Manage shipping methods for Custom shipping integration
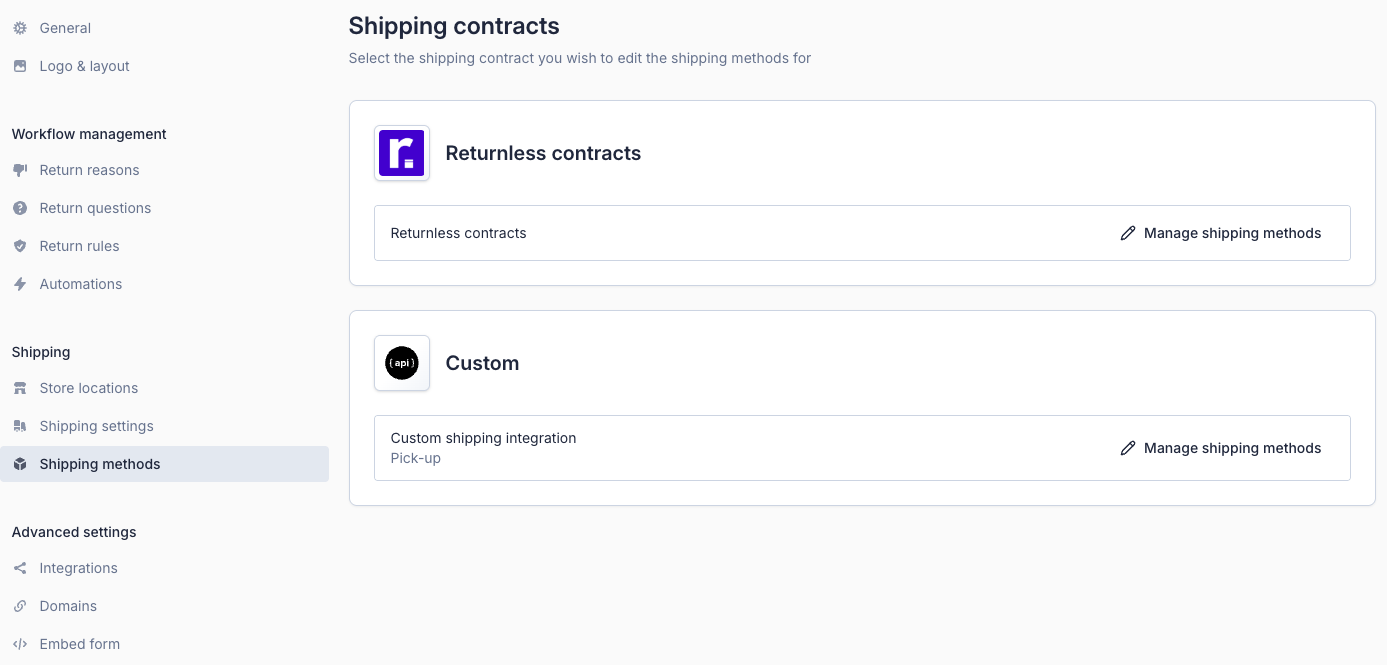 [1221, 448]
